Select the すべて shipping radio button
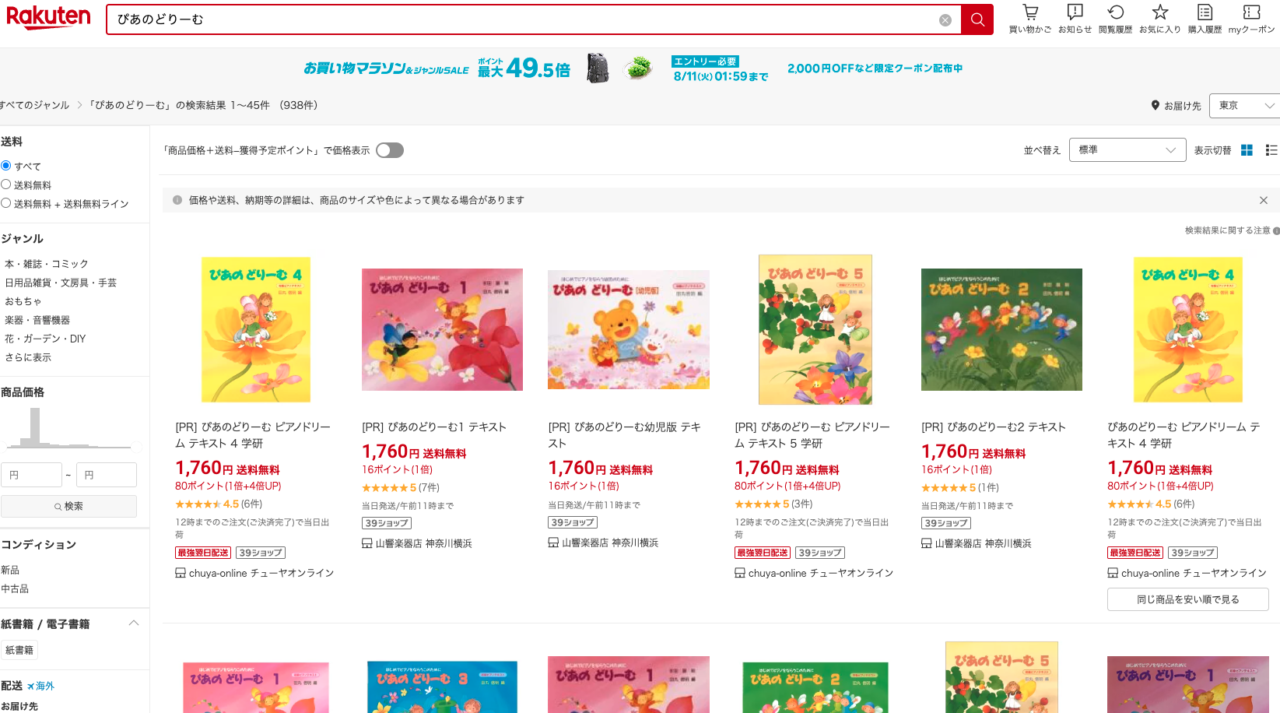Viewport: 1280px width, 713px height. click(6, 166)
